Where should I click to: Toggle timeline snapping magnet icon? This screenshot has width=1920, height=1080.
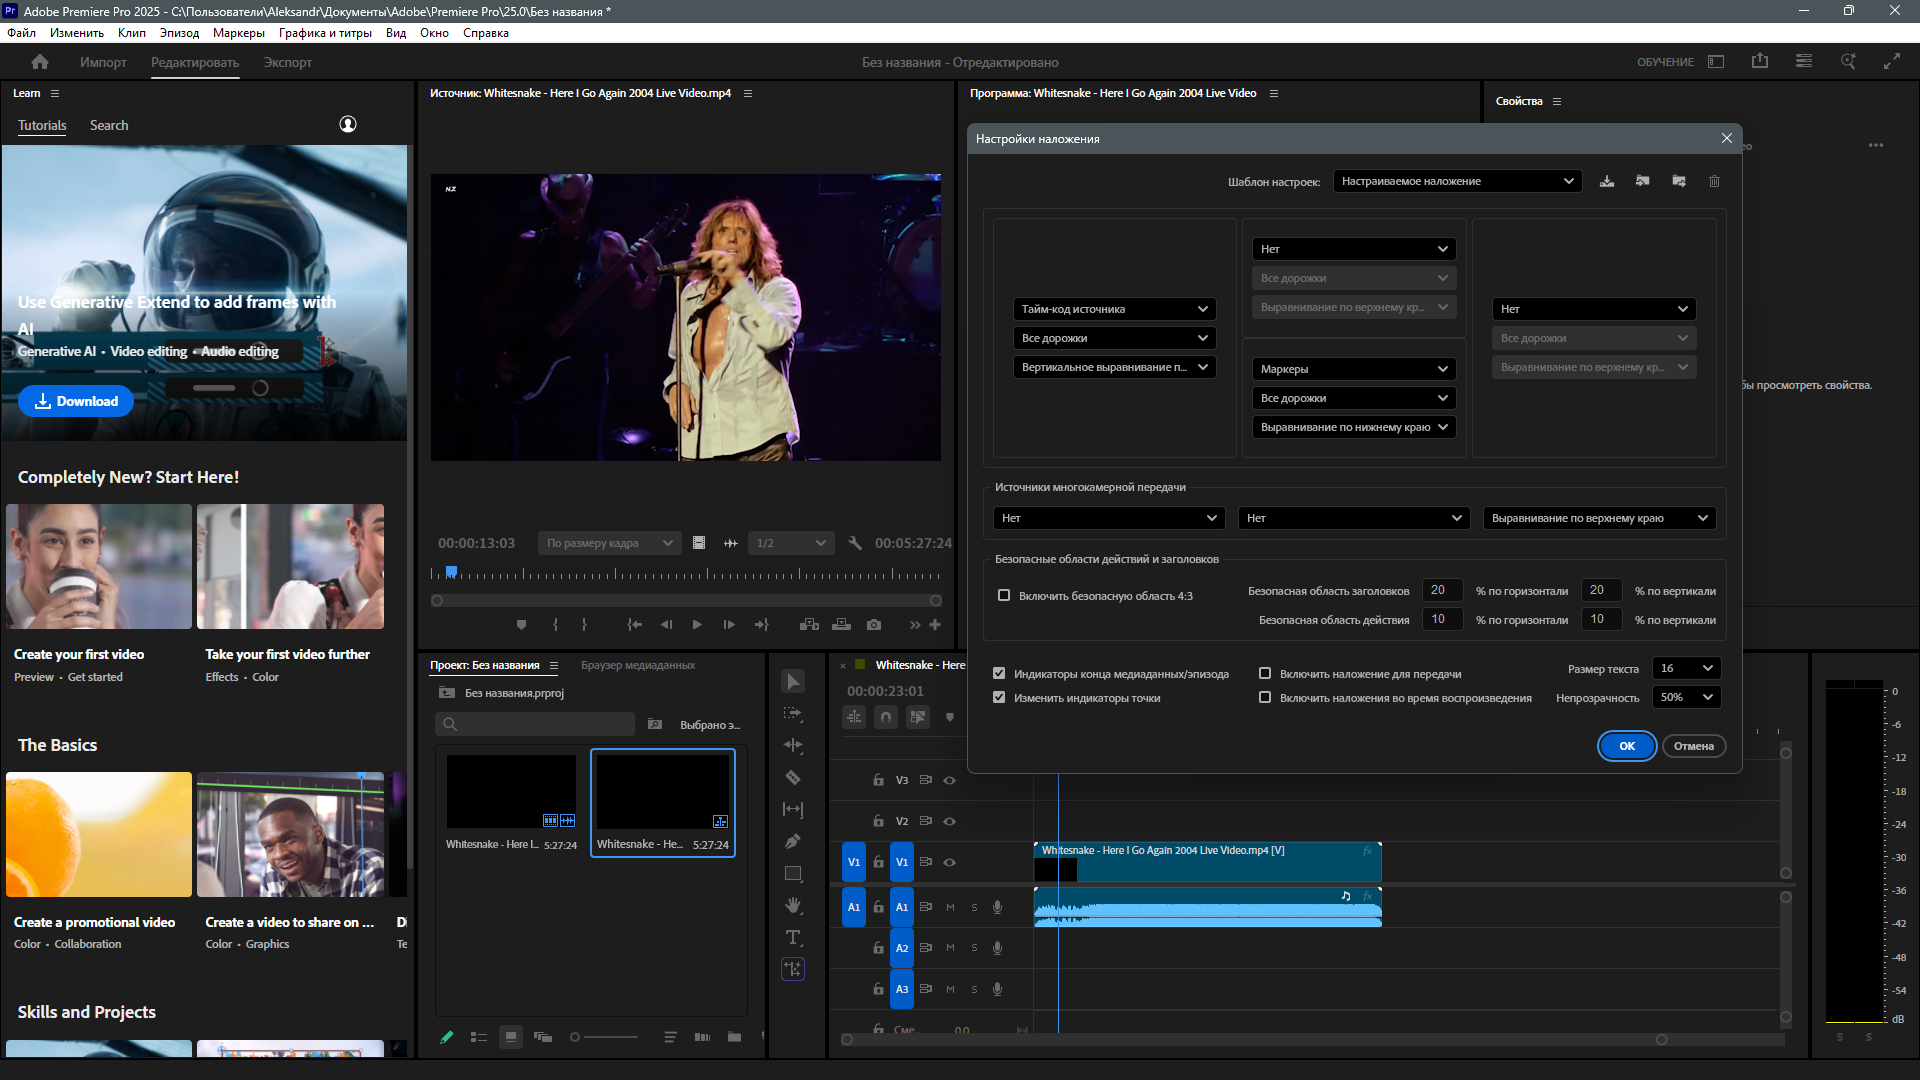click(886, 717)
